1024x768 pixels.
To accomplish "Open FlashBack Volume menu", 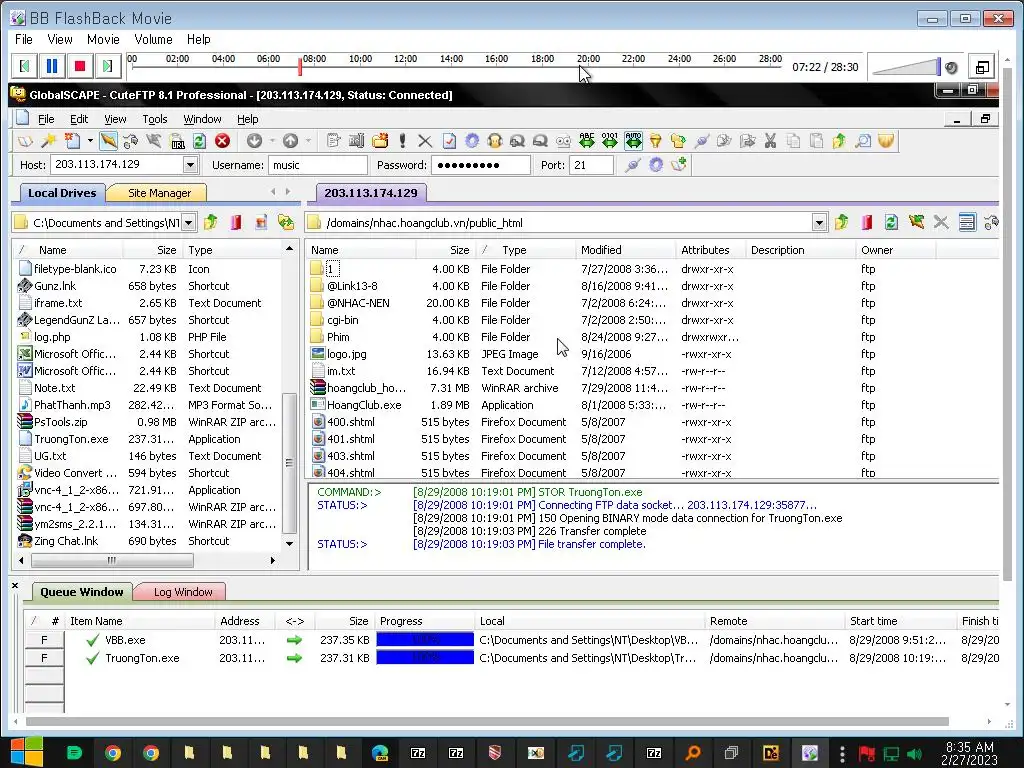I will [153, 39].
